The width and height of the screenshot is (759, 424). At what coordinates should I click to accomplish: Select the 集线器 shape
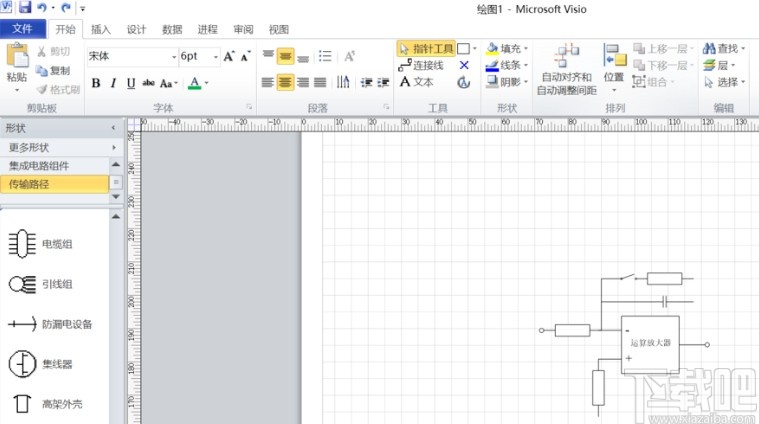point(41,364)
